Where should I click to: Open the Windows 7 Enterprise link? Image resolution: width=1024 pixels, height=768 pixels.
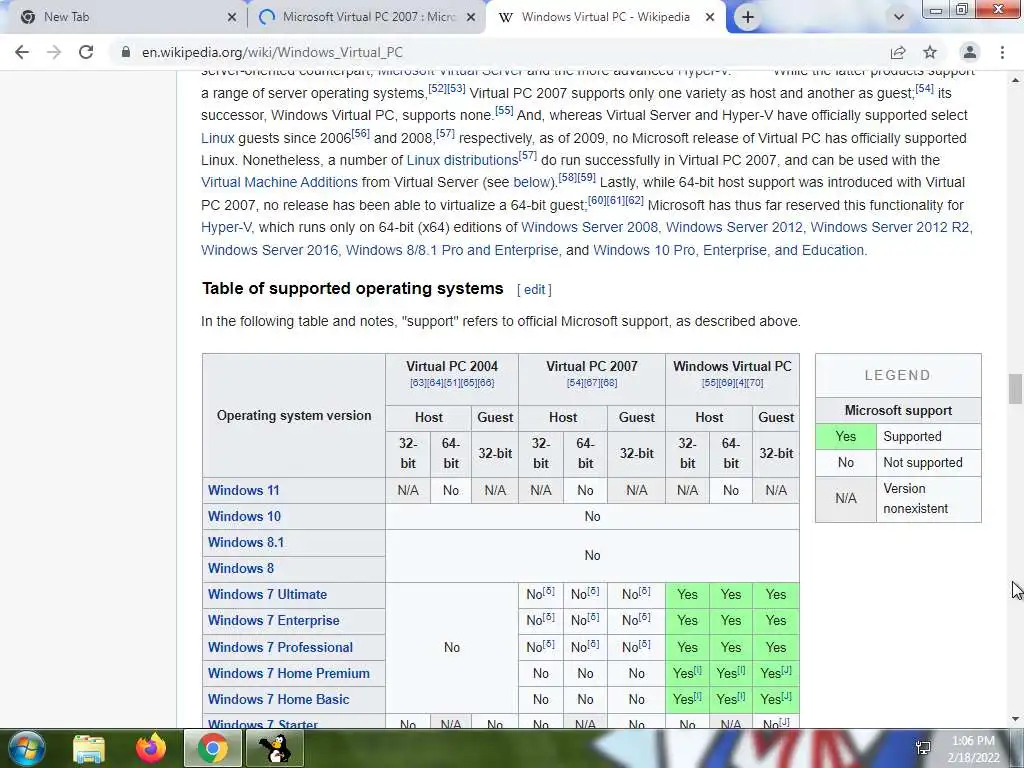click(x=274, y=620)
